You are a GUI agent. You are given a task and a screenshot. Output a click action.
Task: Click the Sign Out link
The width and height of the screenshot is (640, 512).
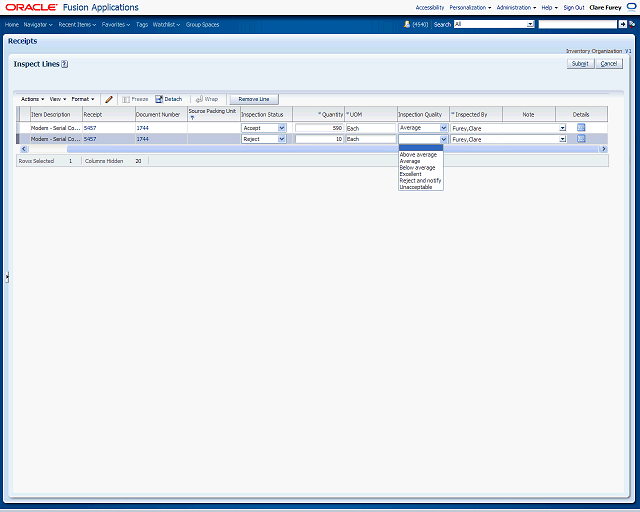pos(573,7)
